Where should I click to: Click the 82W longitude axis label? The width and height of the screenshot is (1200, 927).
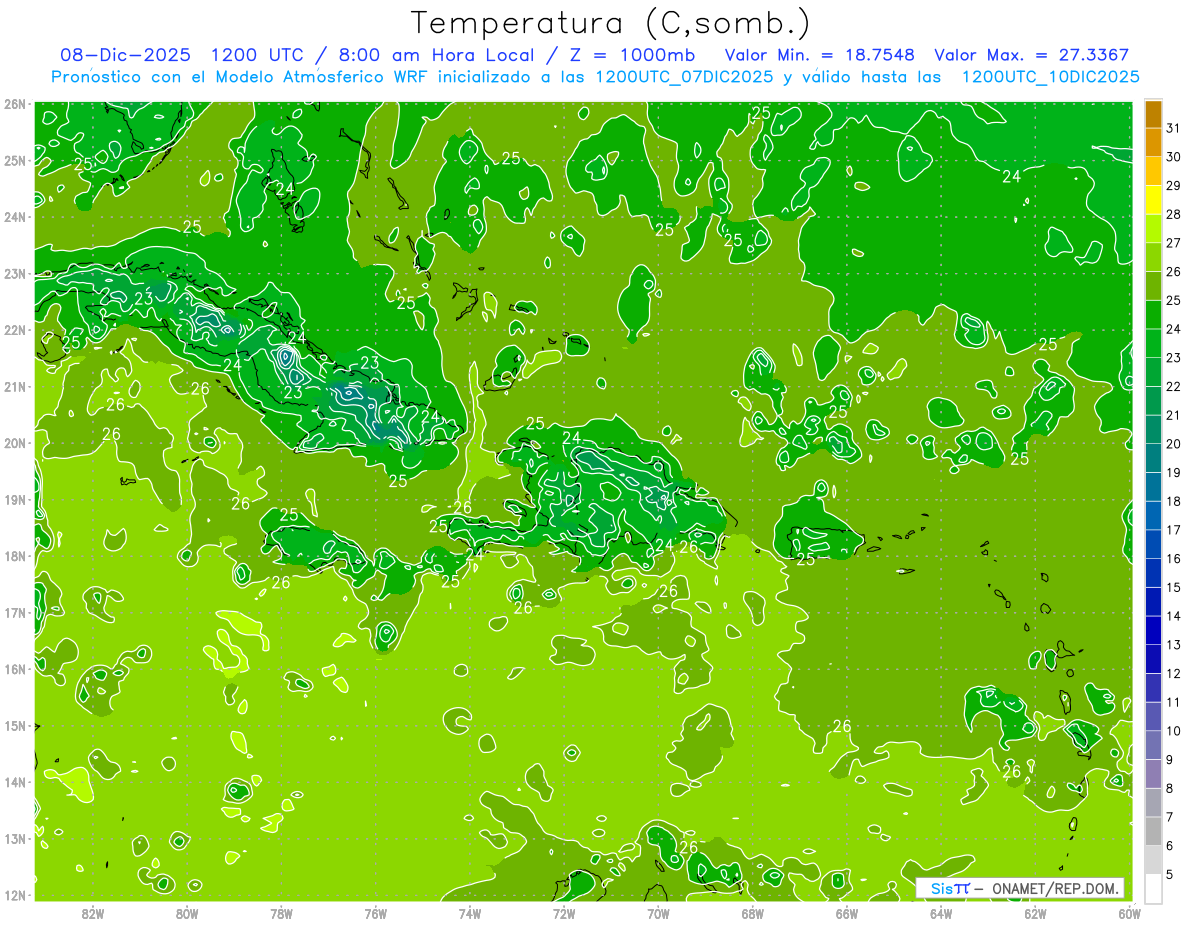93,913
